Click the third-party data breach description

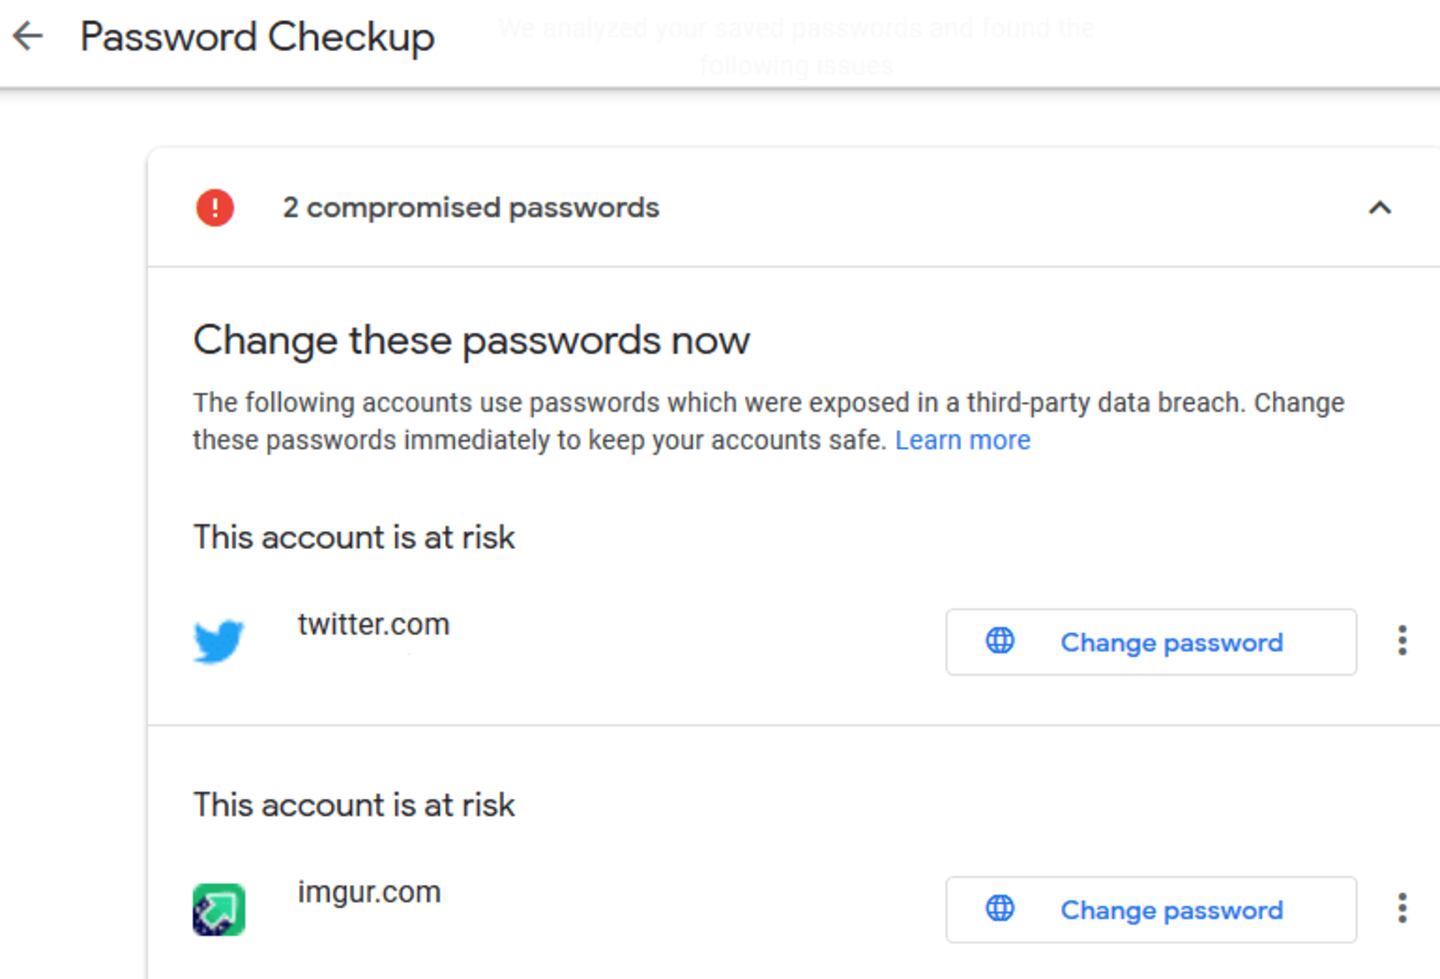(700, 404)
